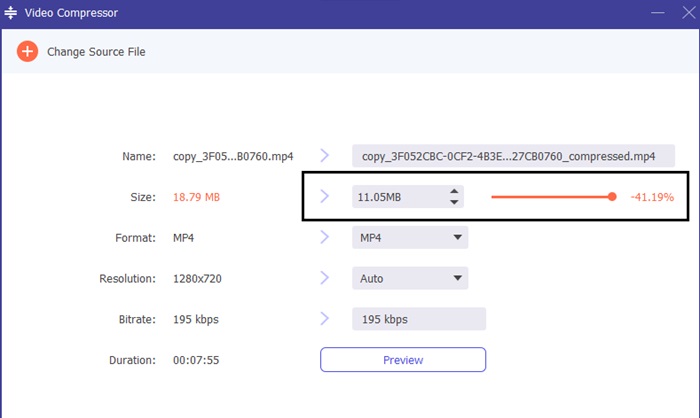The height and width of the screenshot is (418, 700).
Task: Click the arrow icon in the Format row
Action: [x=324, y=238]
